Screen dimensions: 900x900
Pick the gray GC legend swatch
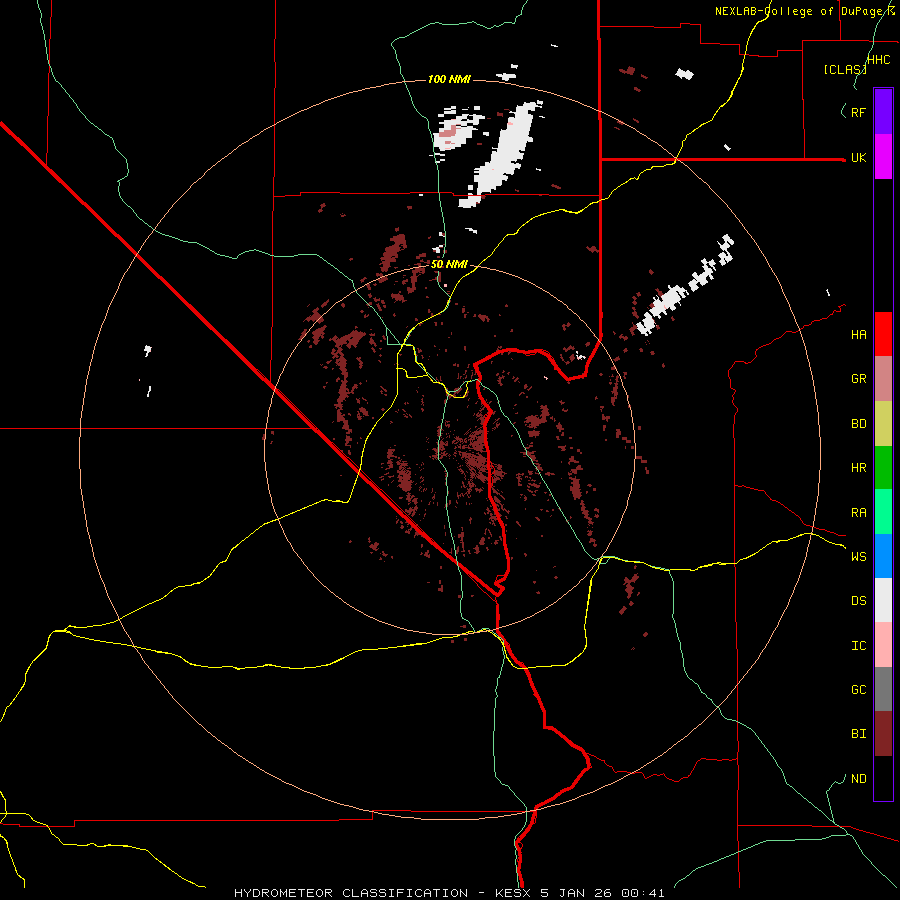pos(883,689)
